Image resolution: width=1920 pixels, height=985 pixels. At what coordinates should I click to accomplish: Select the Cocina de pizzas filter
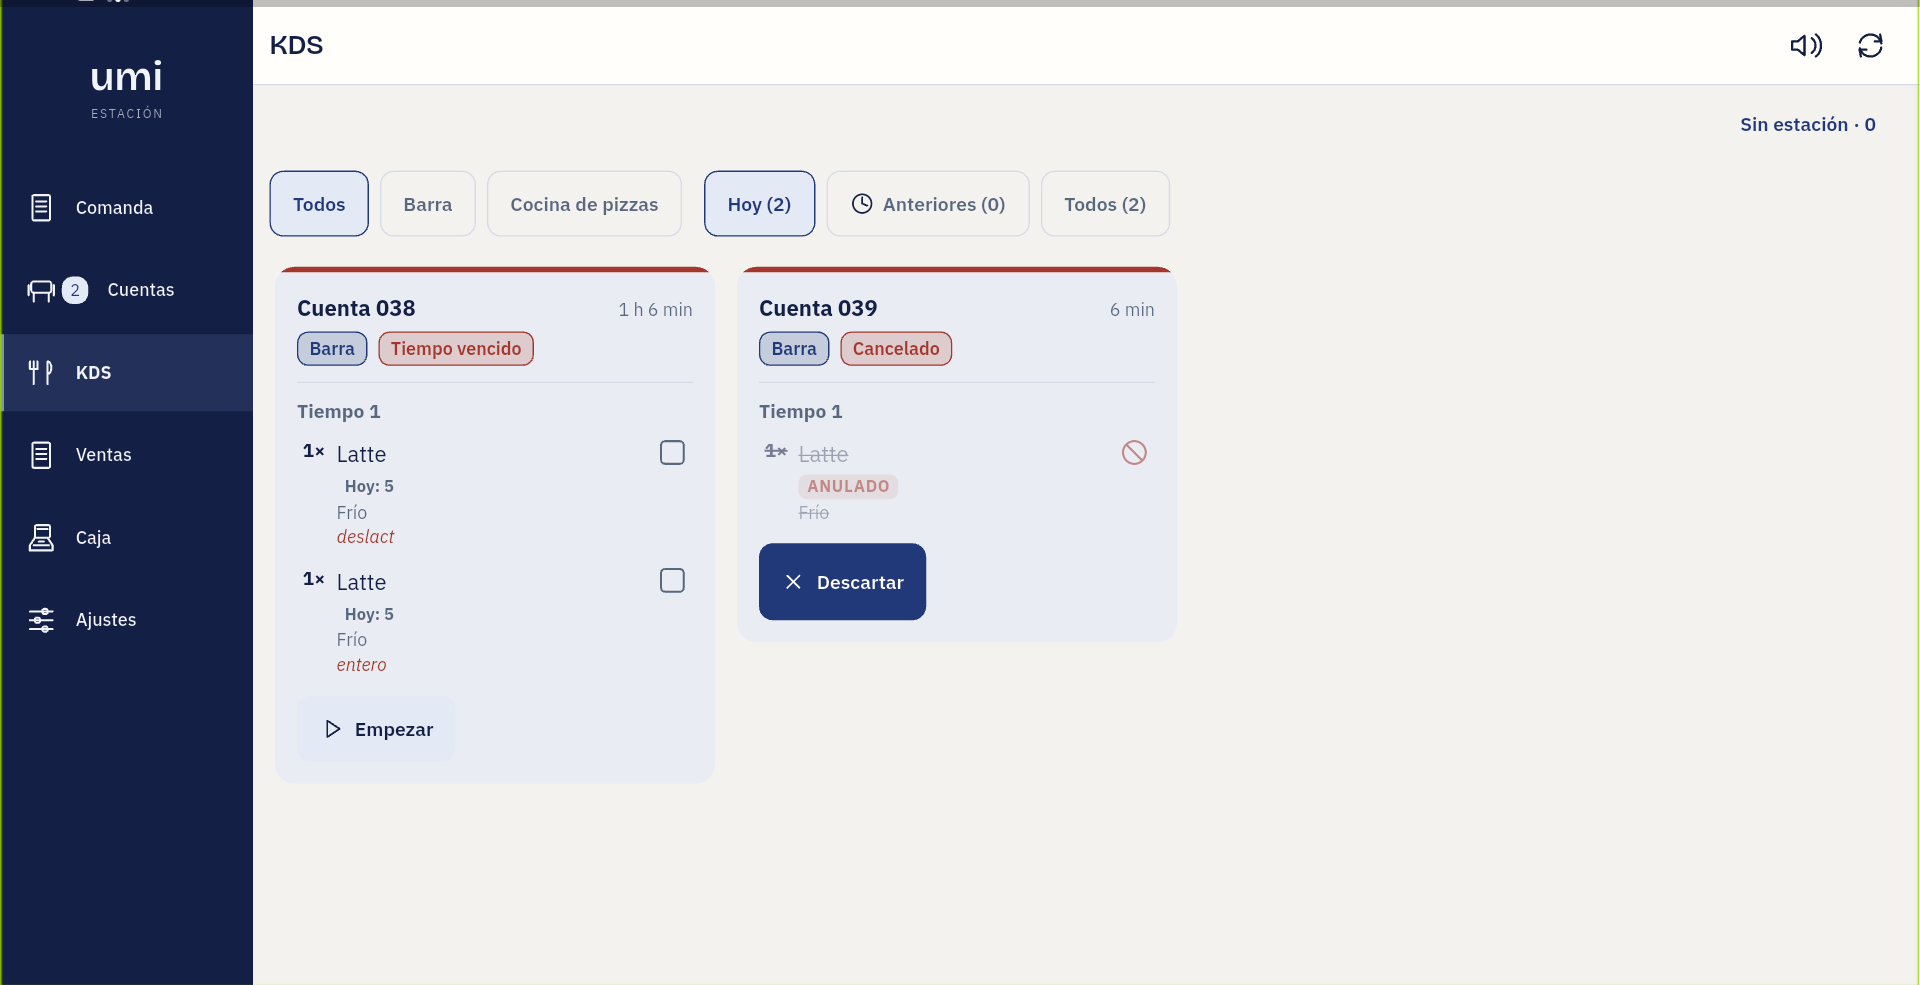(584, 204)
